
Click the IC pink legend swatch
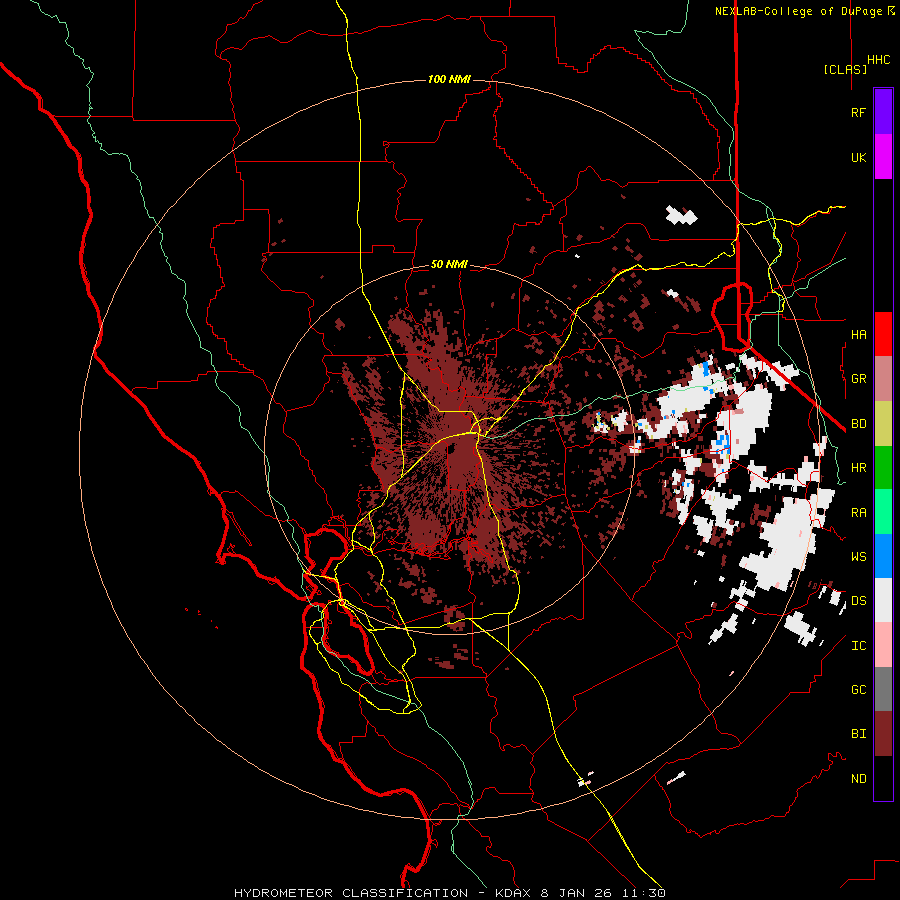pyautogui.click(x=883, y=645)
